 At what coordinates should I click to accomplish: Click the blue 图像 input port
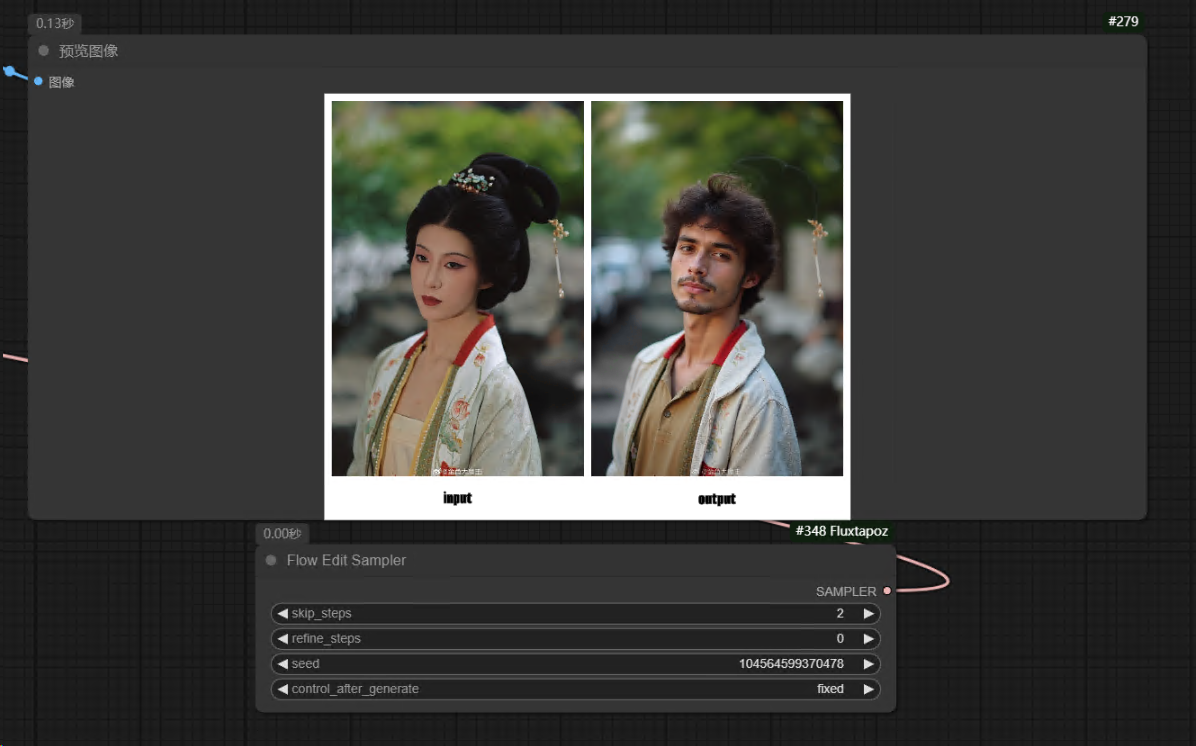coord(38,82)
